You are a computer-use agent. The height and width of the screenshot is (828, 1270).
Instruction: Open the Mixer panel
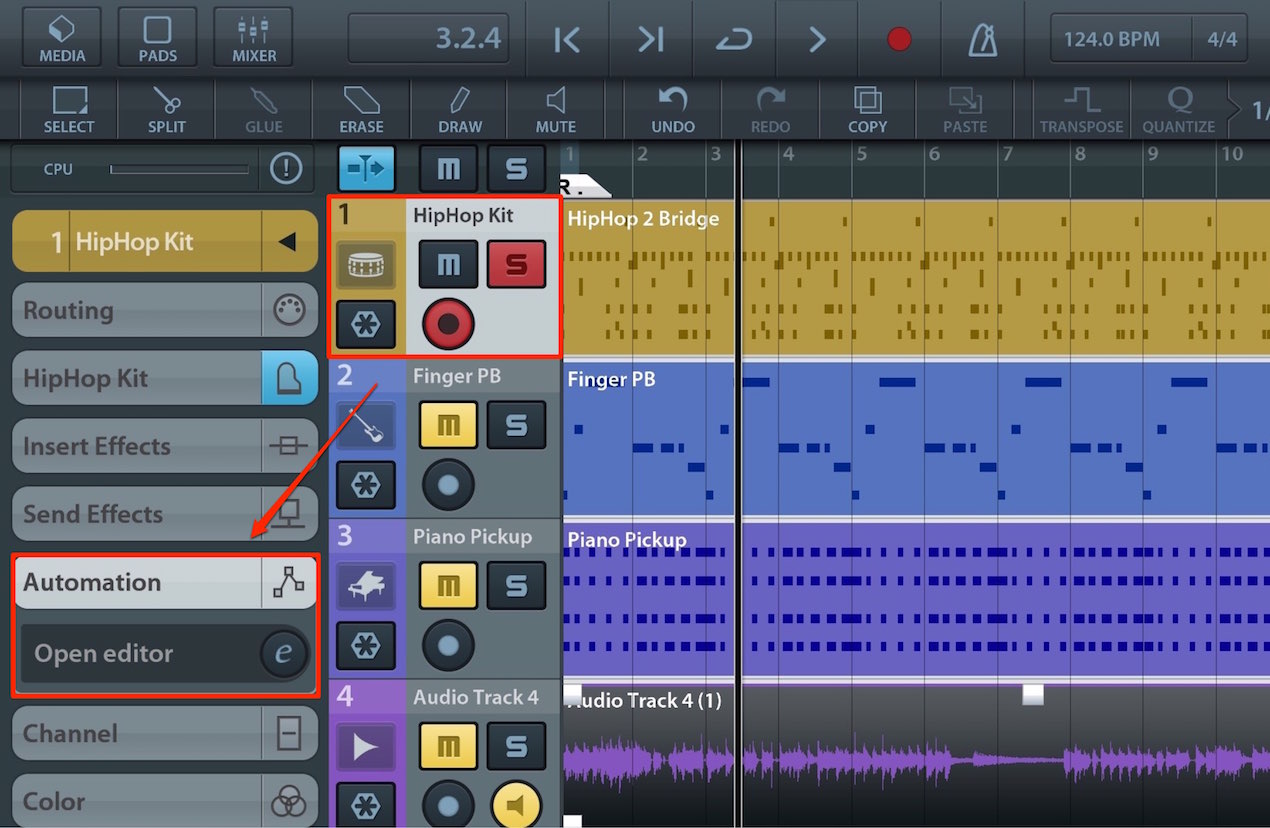(254, 38)
